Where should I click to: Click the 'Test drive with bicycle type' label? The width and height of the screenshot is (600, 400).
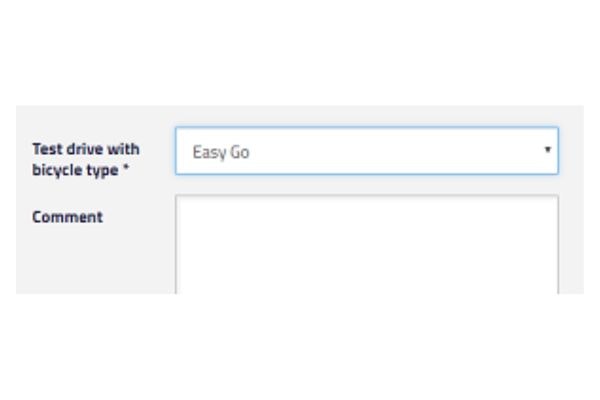[x=86, y=159]
